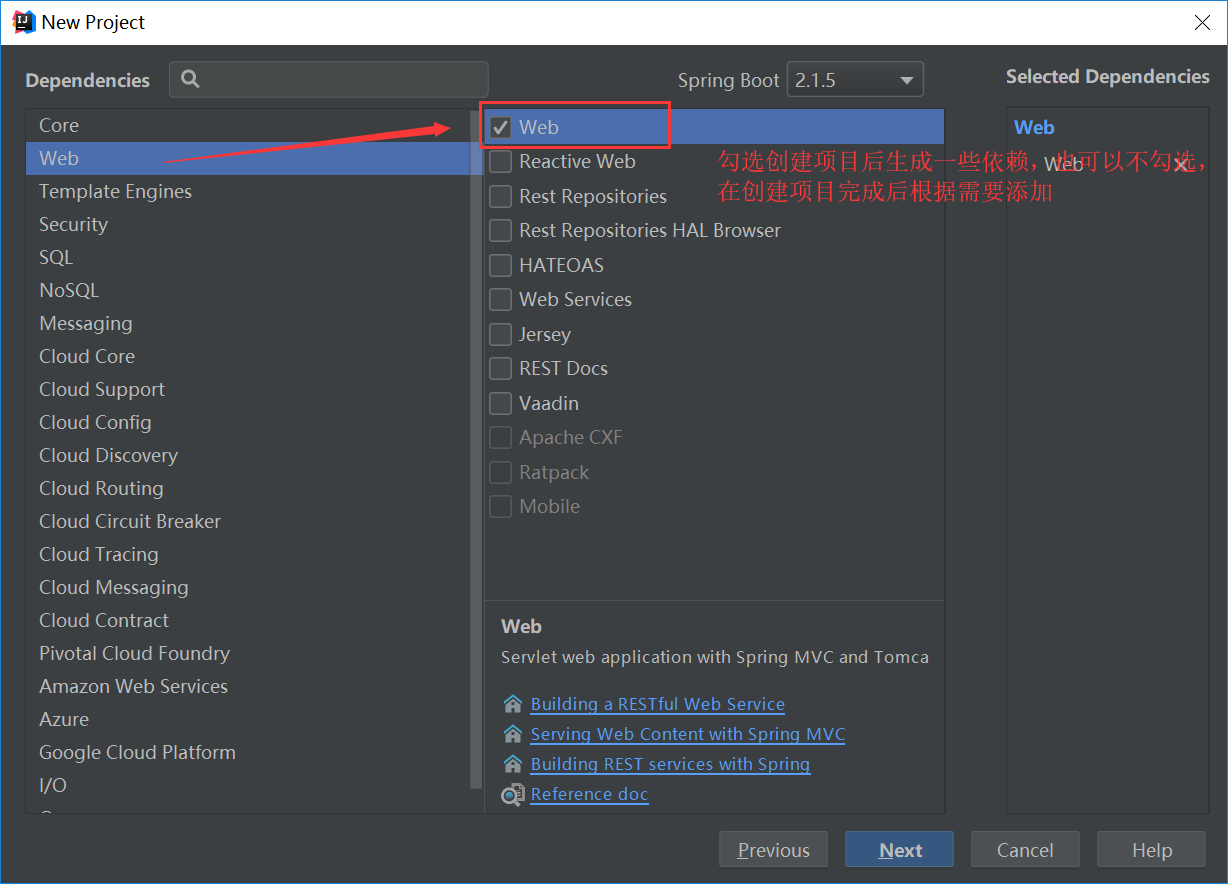Select Cloud Discovery category
This screenshot has height=884, width=1228.
click(x=248, y=455)
